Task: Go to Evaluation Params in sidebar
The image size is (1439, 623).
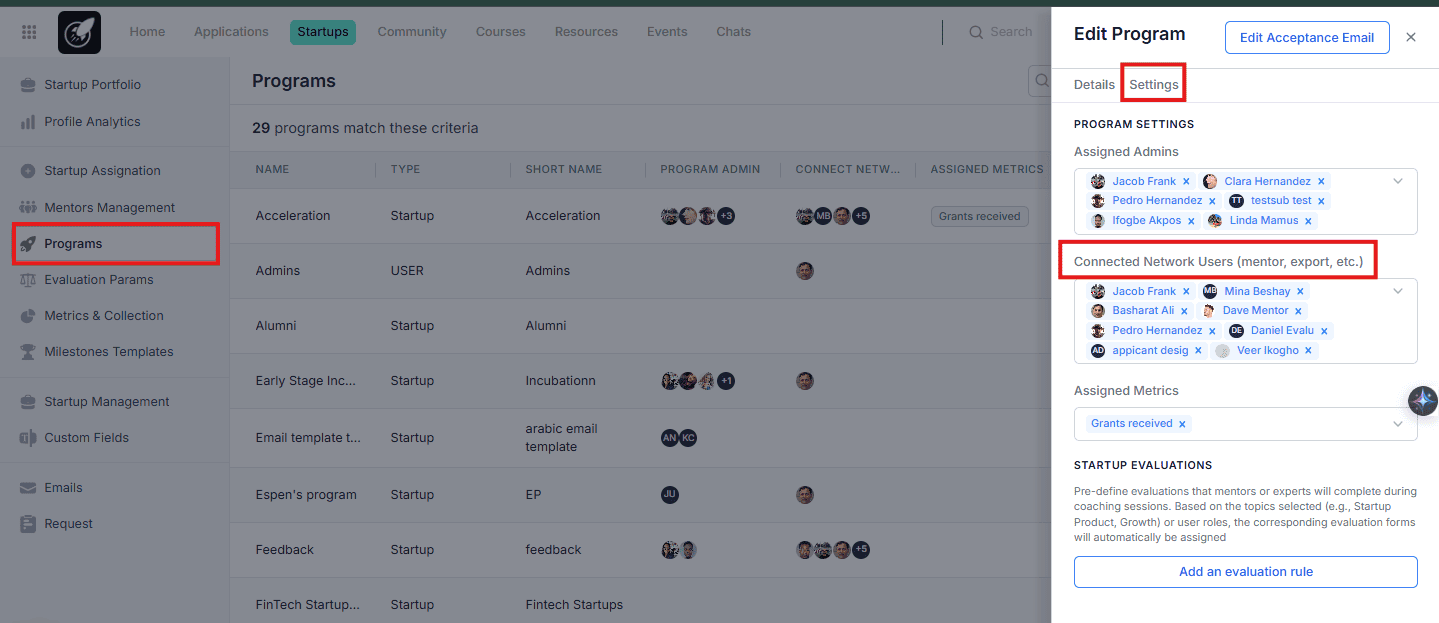Action: coord(98,280)
